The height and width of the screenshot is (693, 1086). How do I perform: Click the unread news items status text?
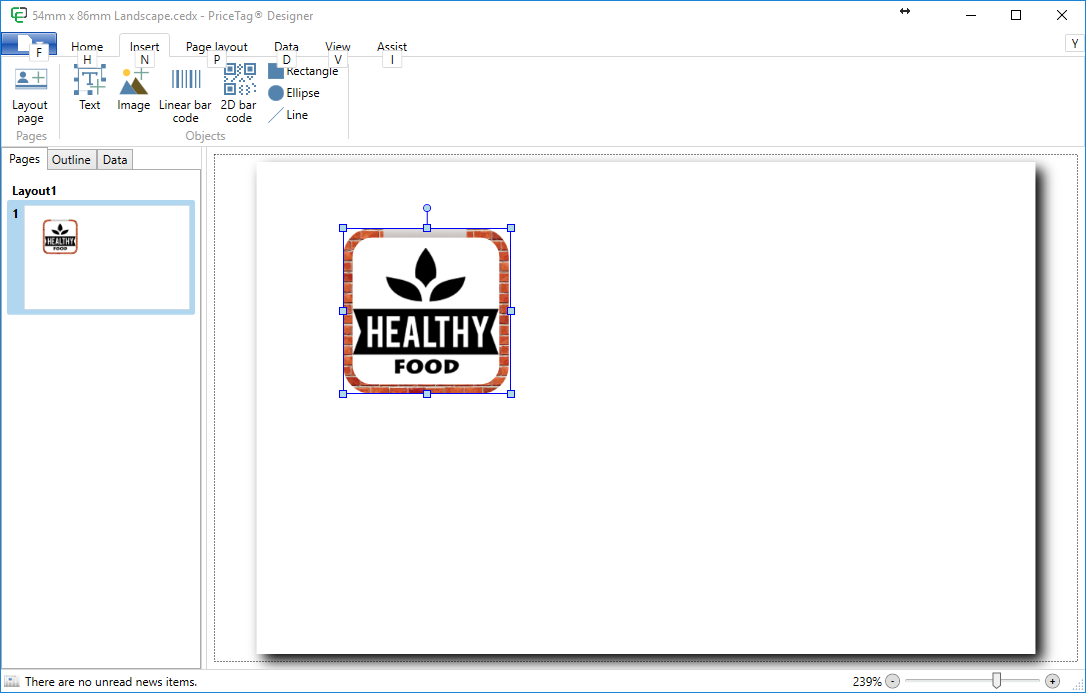(111, 682)
